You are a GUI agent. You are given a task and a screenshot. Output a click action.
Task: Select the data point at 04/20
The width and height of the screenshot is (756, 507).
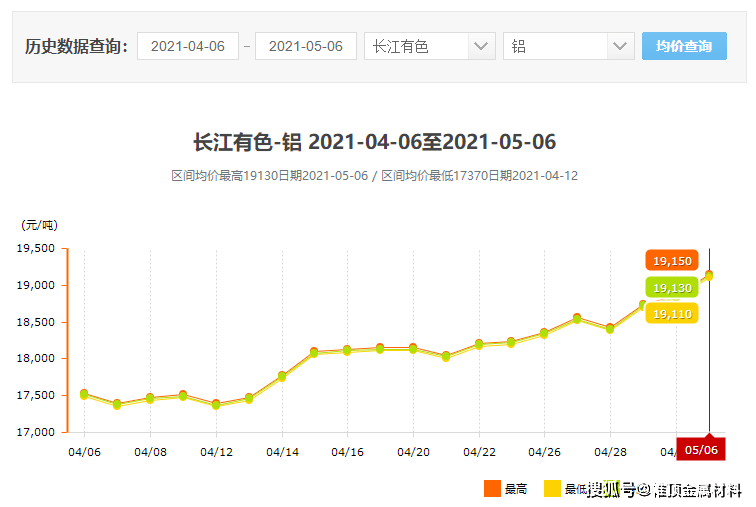(413, 348)
